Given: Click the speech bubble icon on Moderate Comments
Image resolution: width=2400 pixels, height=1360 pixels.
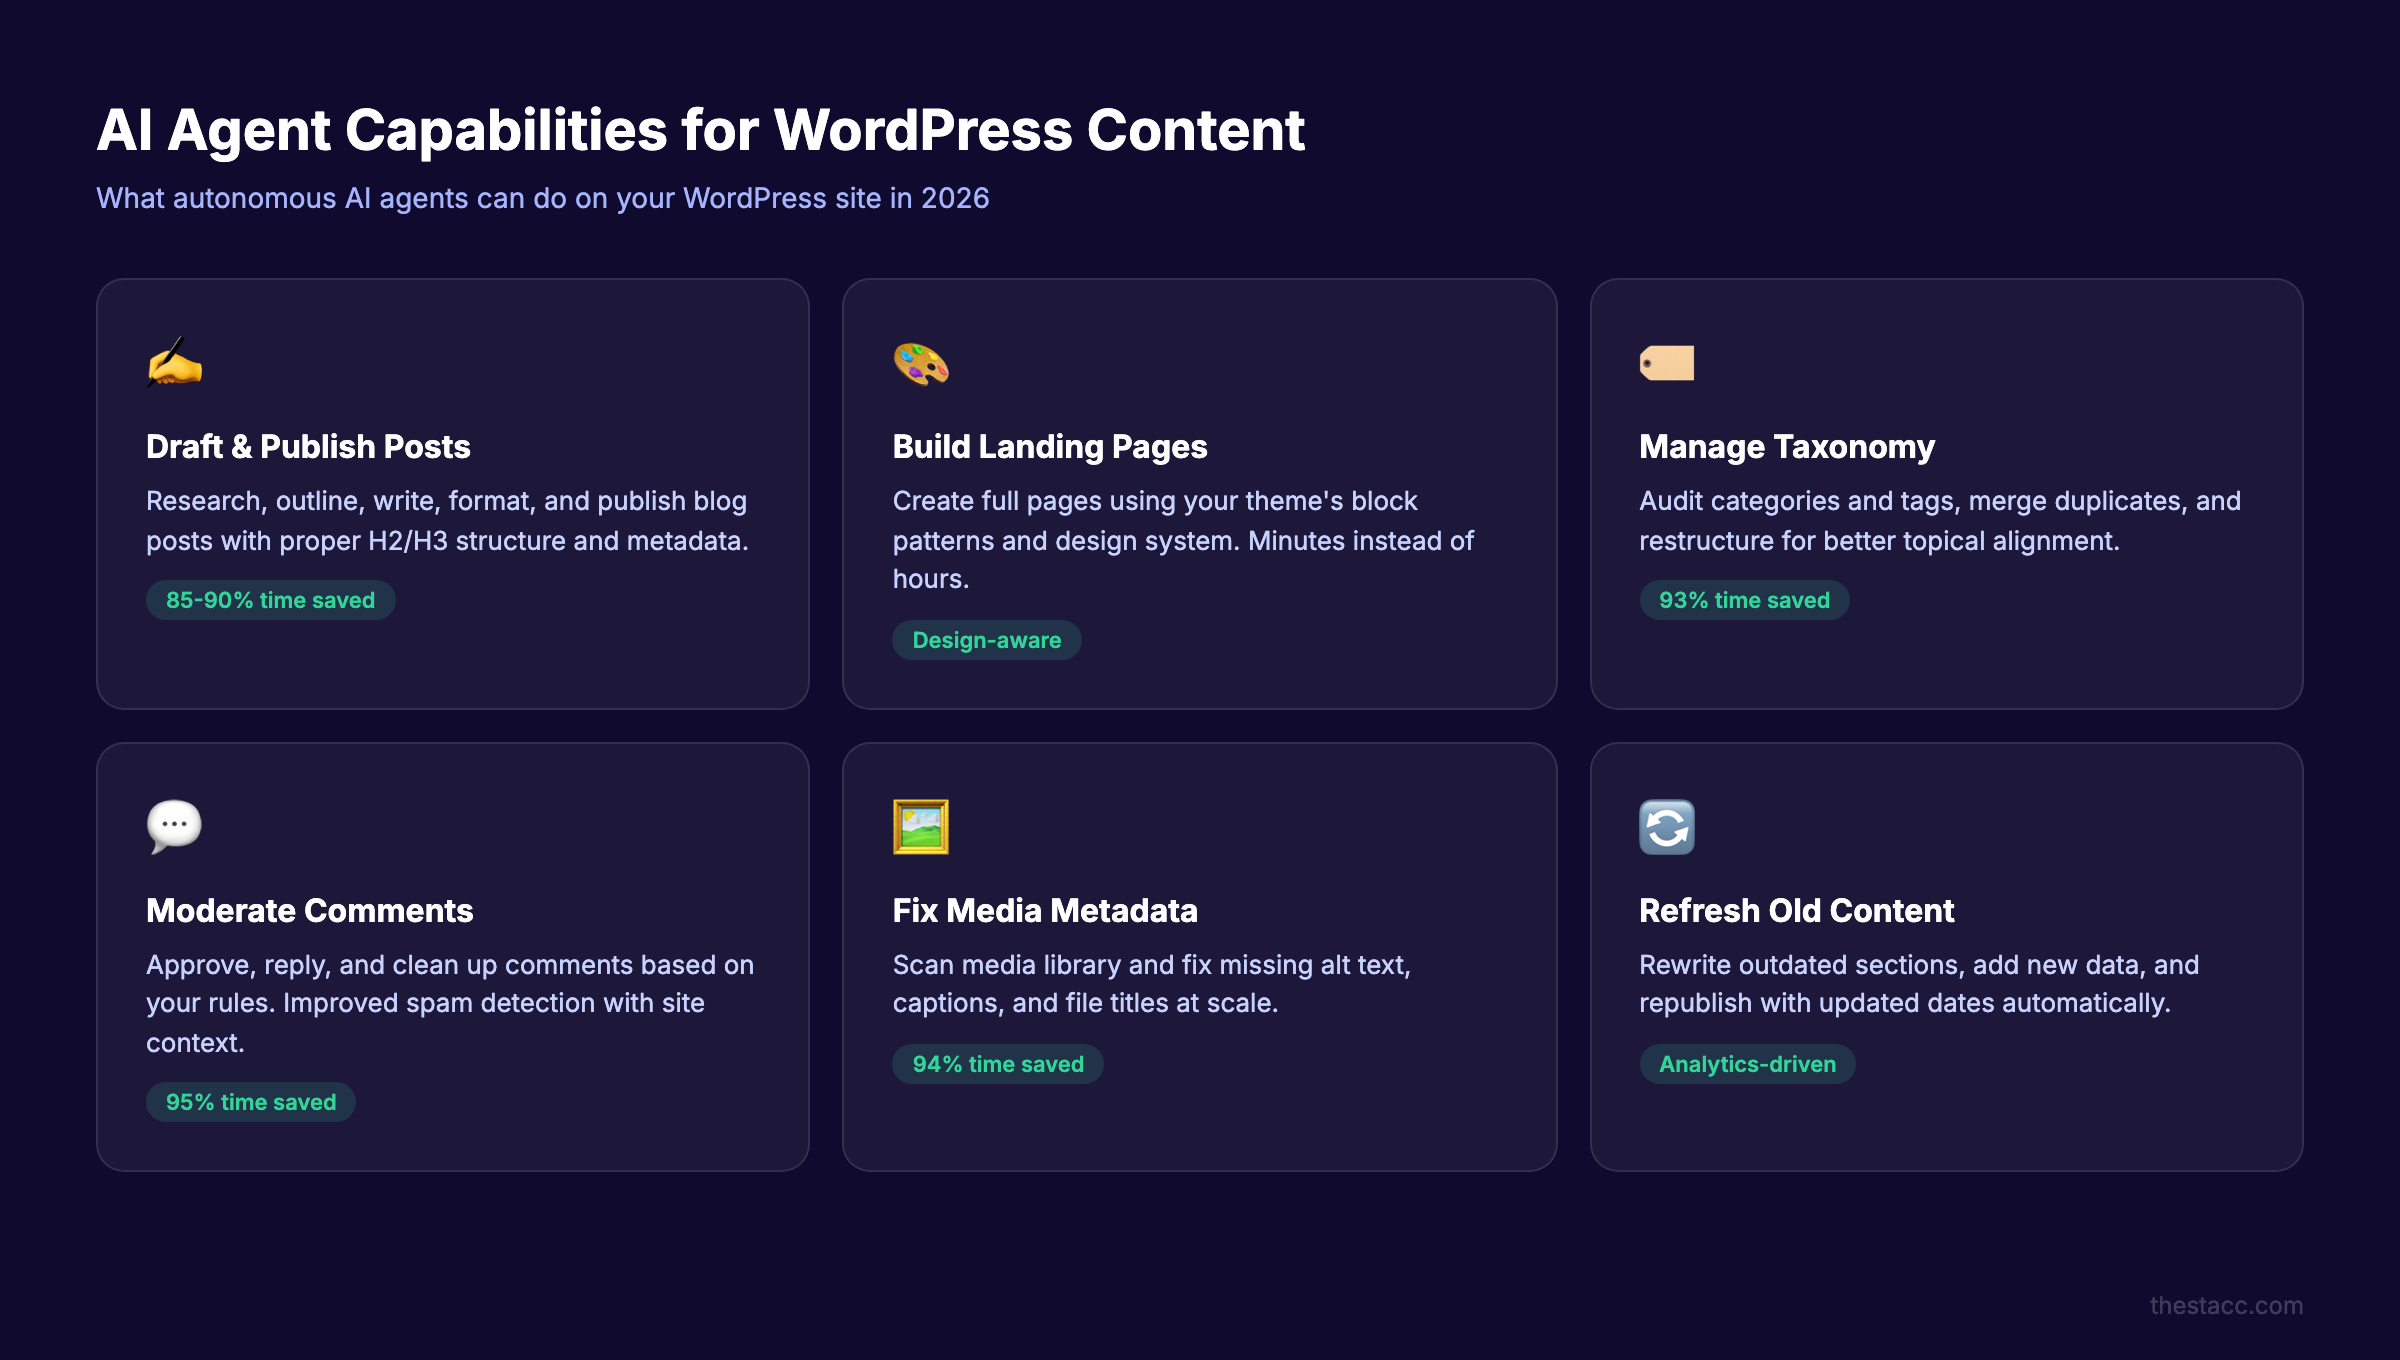Looking at the screenshot, I should [x=174, y=826].
